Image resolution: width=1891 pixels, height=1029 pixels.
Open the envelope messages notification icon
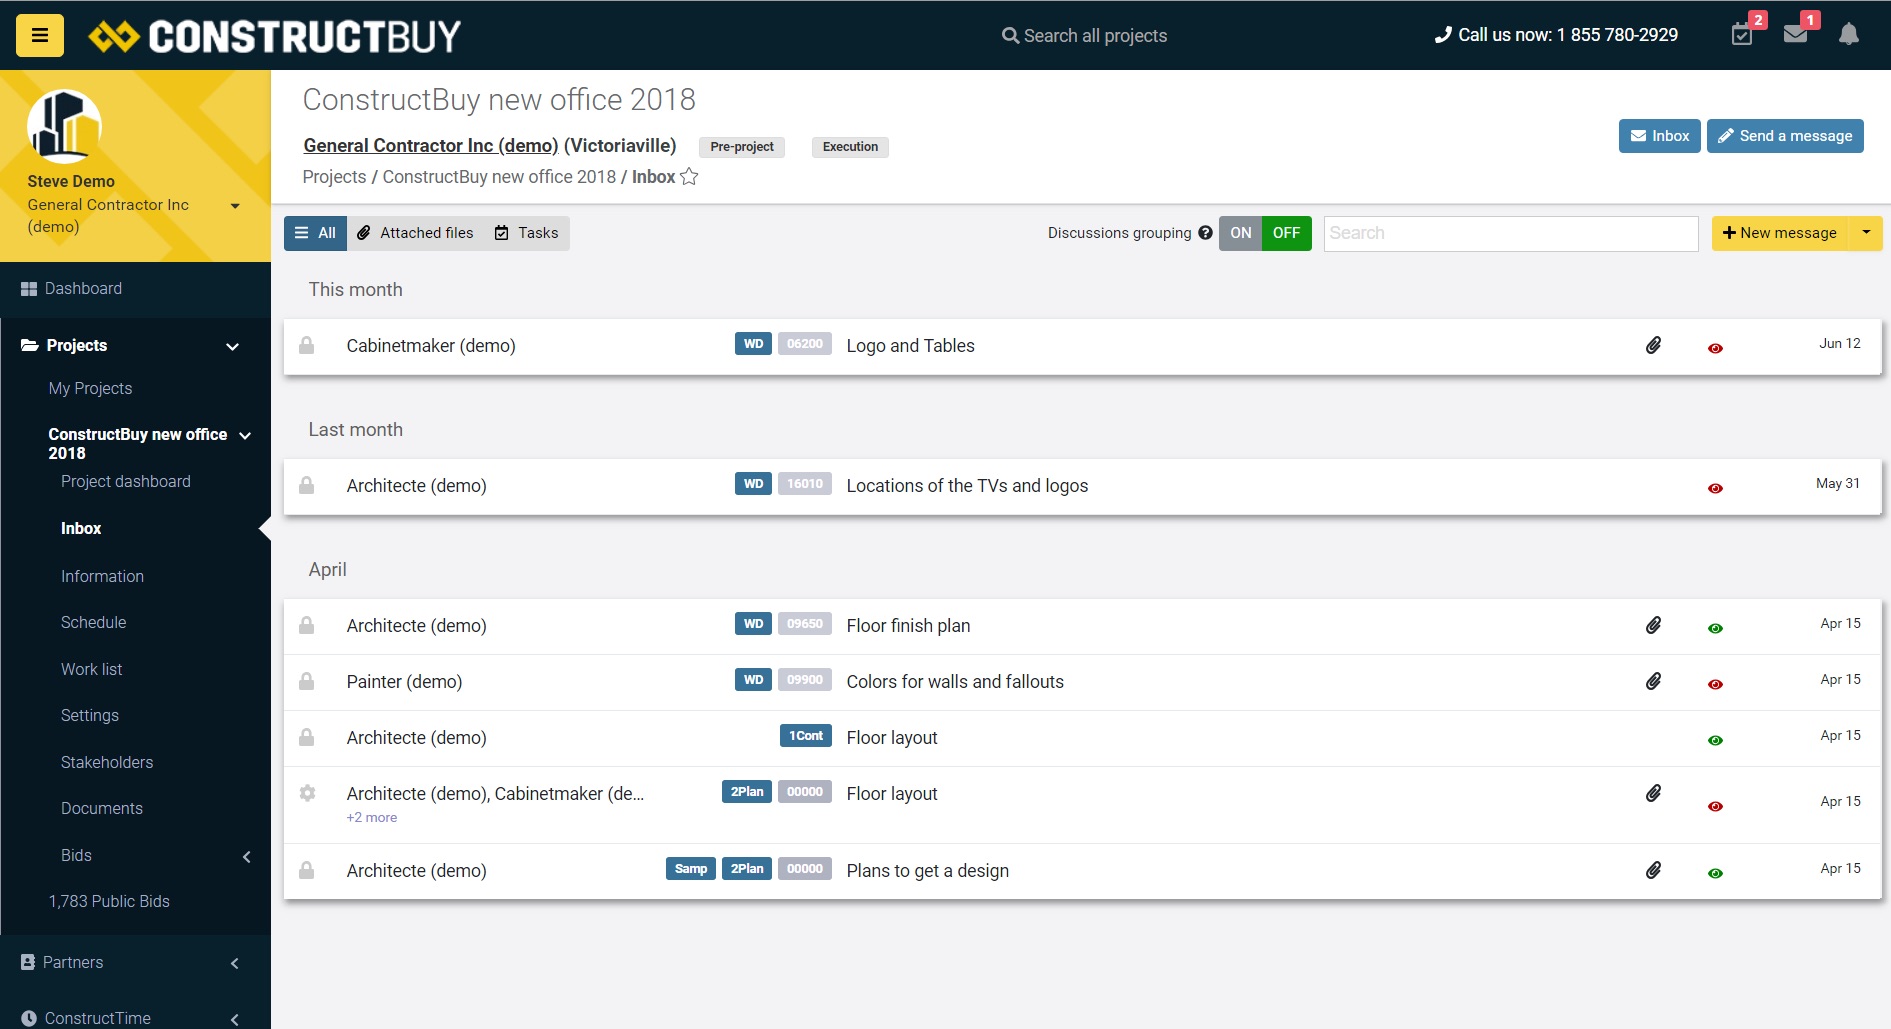tap(1795, 35)
